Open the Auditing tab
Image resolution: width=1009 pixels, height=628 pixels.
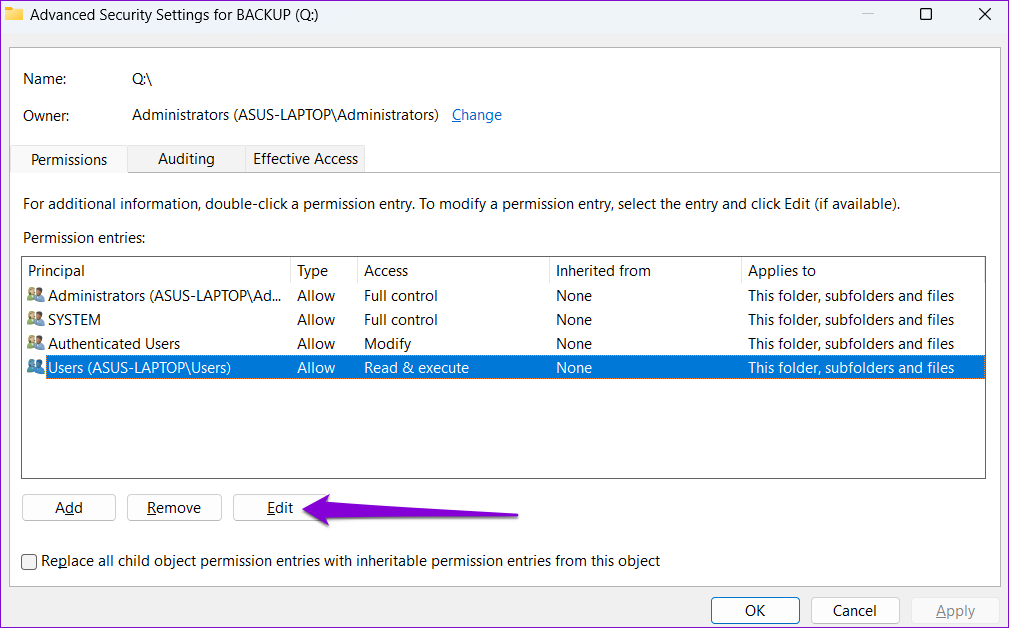(187, 158)
